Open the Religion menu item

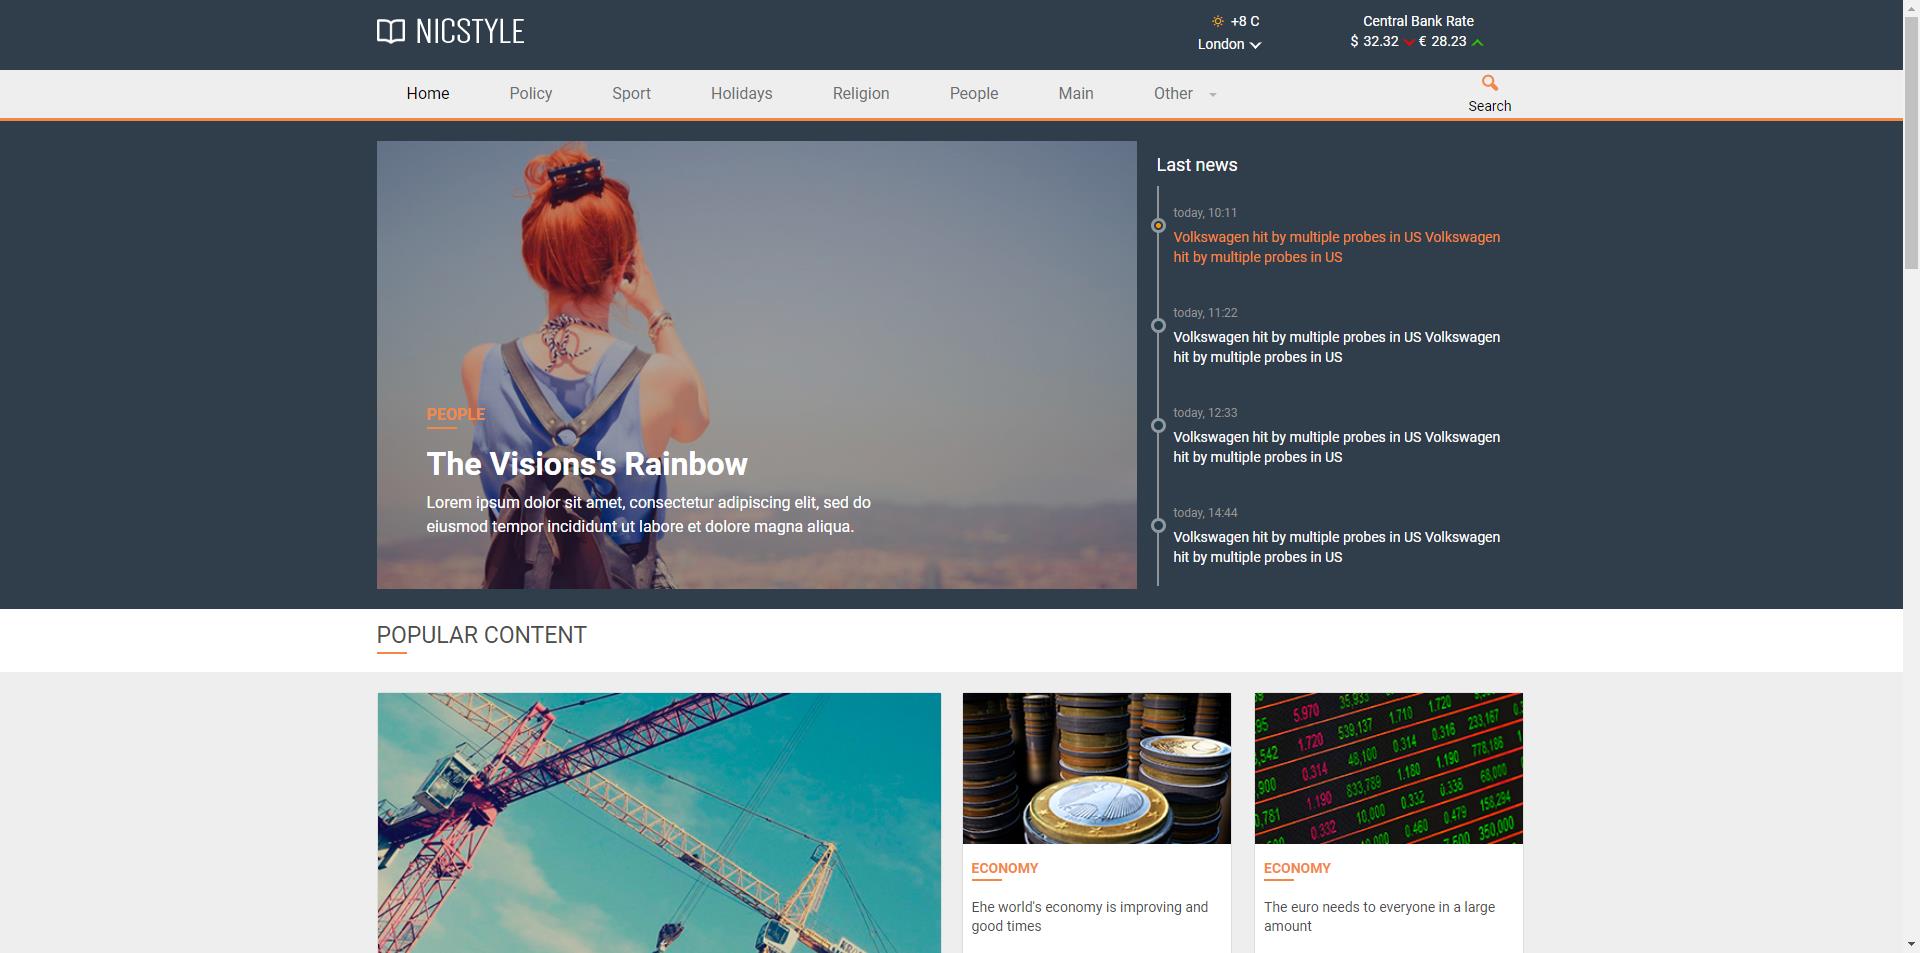861,93
